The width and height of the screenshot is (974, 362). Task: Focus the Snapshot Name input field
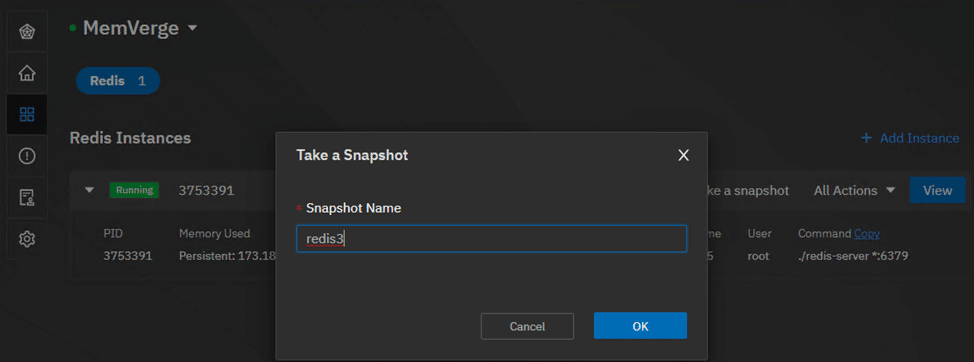pyautogui.click(x=491, y=238)
